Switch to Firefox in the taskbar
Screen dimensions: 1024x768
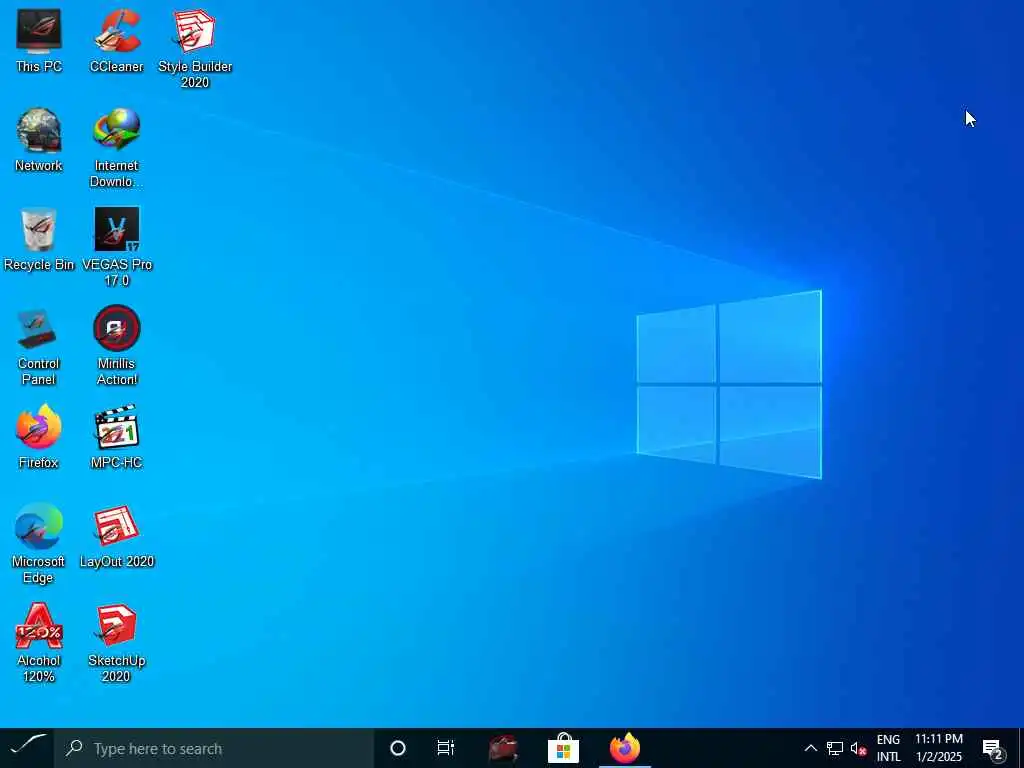(625, 748)
